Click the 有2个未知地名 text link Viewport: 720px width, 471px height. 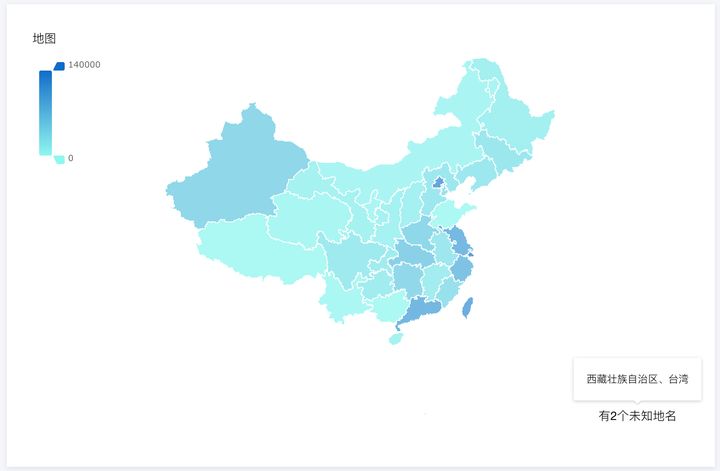click(637, 416)
